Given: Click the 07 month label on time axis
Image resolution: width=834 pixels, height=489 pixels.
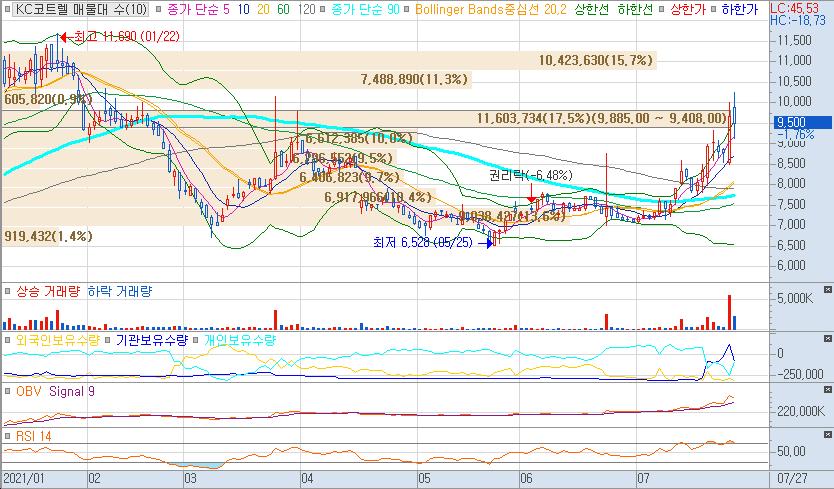Looking at the screenshot, I should [x=643, y=478].
